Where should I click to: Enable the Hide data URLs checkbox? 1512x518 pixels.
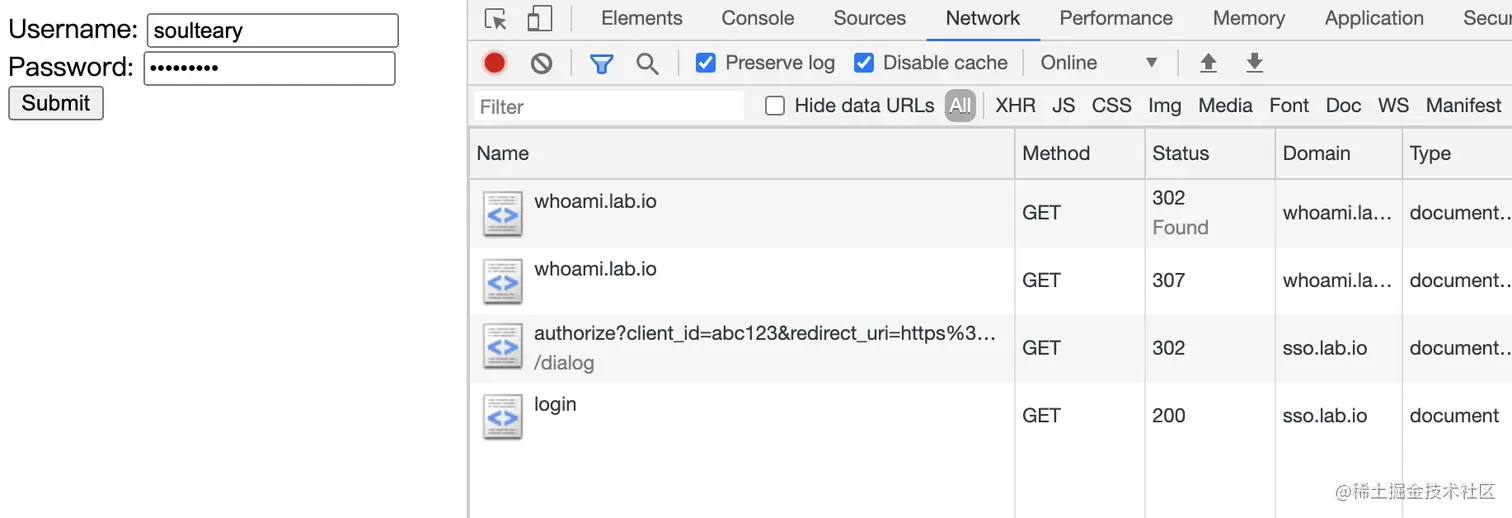(775, 106)
